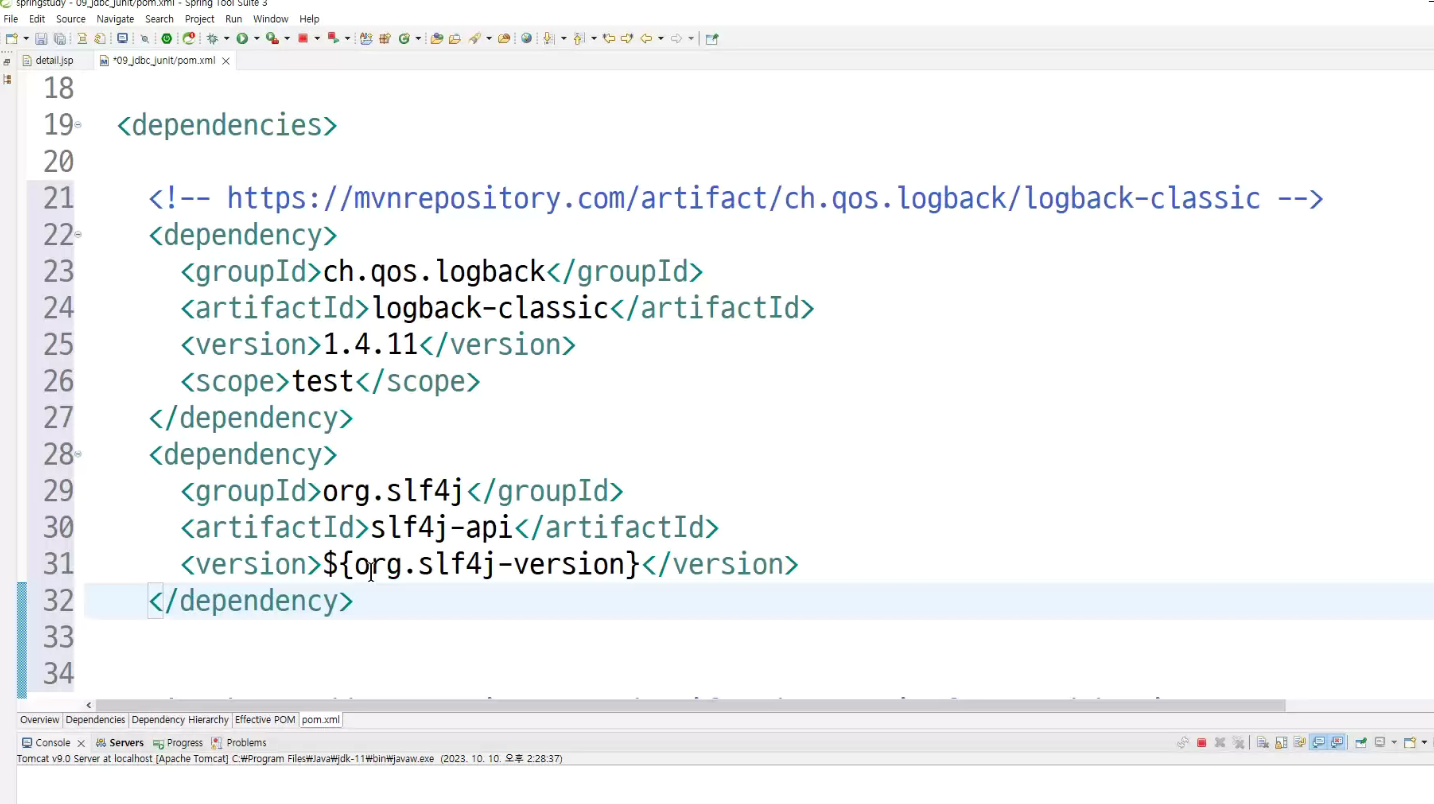Viewport: 1434px width, 804px height.
Task: Click the version text 1.4.11 on line 25
Action: coord(370,345)
